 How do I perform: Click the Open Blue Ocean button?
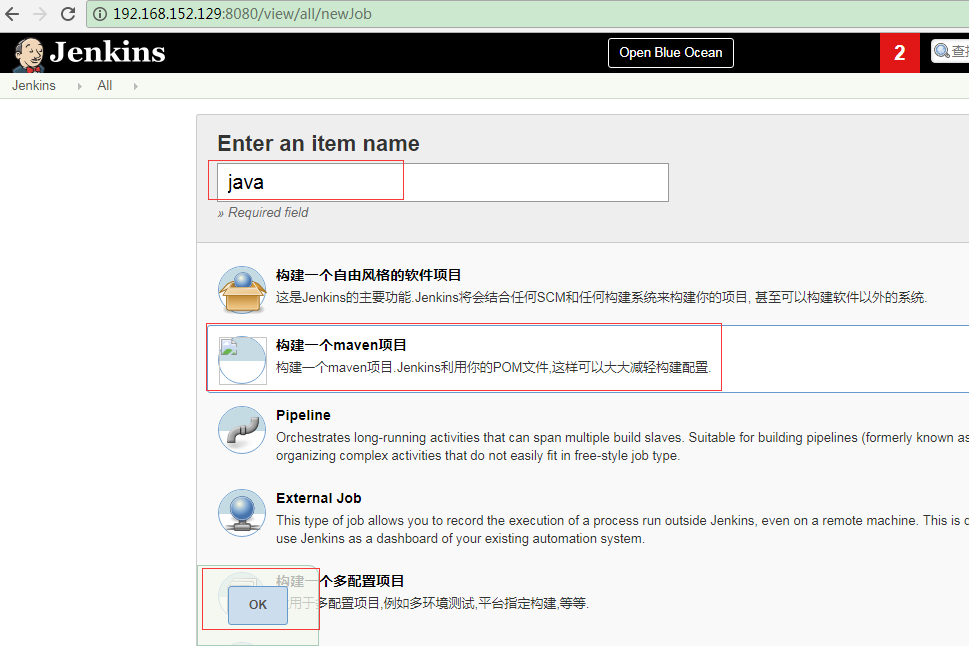[x=671, y=53]
